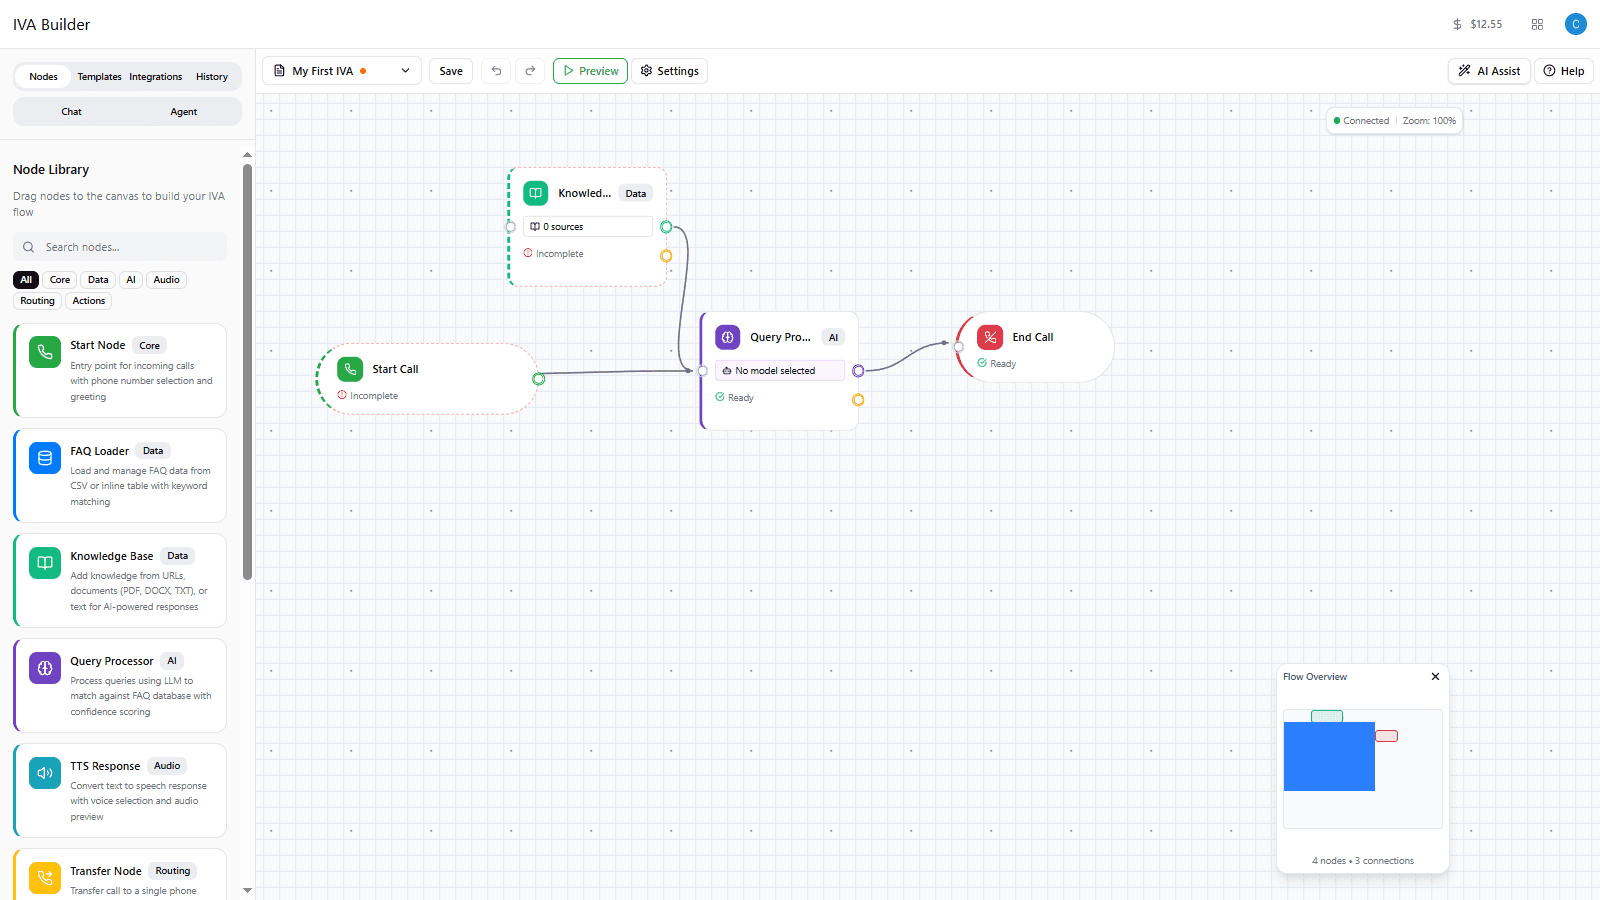
Task: Select the Start Node phone icon
Action: 44,352
